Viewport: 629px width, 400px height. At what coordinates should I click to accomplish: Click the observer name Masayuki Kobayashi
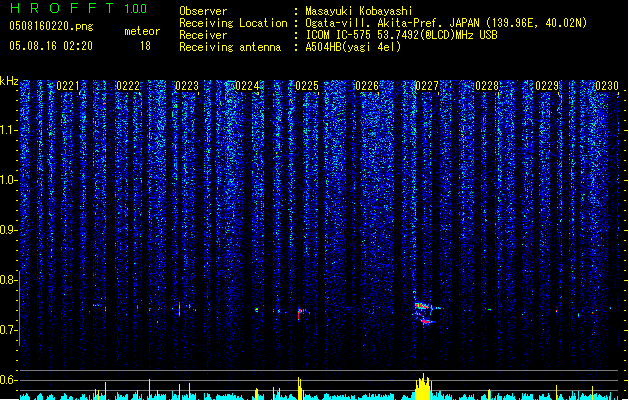[359, 11]
